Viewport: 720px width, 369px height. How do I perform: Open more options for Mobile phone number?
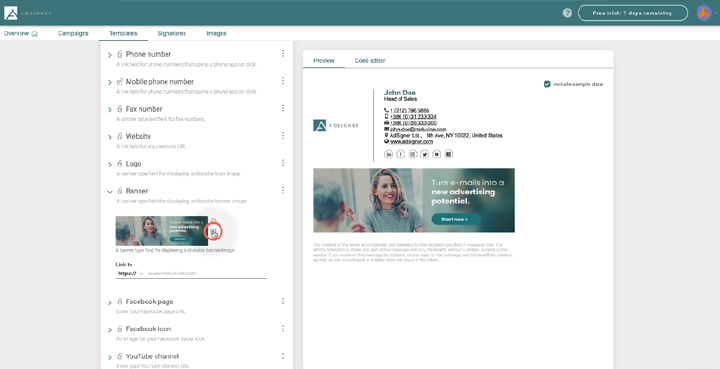click(x=283, y=81)
